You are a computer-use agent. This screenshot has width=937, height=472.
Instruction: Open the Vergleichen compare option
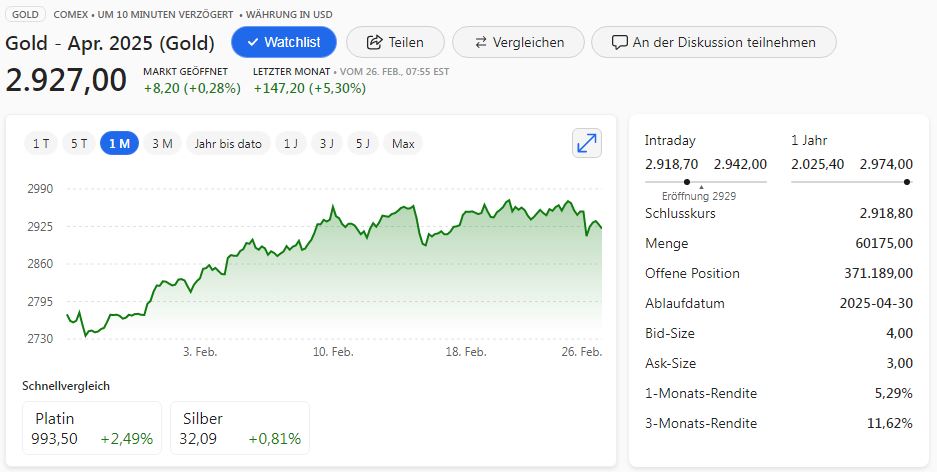pyautogui.click(x=518, y=42)
